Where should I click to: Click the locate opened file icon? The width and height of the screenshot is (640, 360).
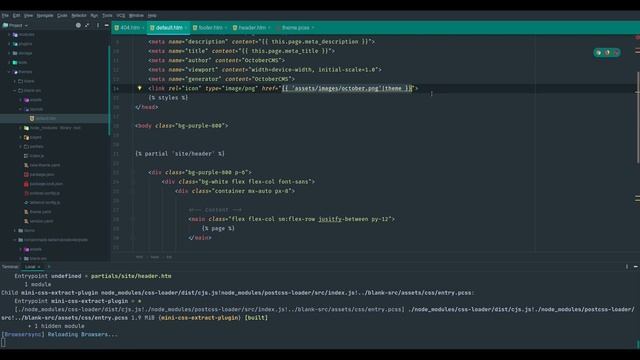78,25
